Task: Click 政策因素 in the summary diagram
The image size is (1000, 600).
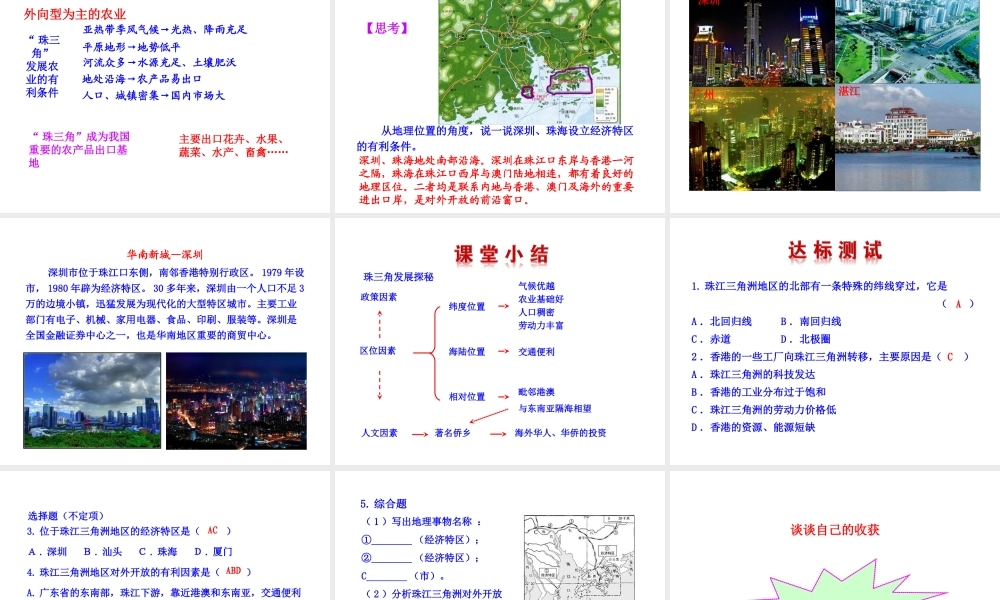Action: [379, 297]
